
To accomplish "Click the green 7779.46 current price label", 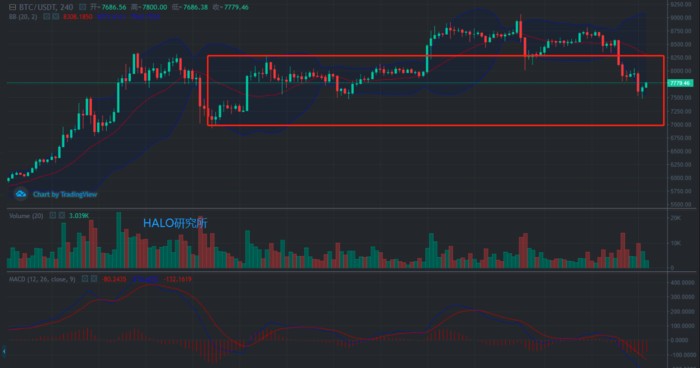I will point(680,83).
